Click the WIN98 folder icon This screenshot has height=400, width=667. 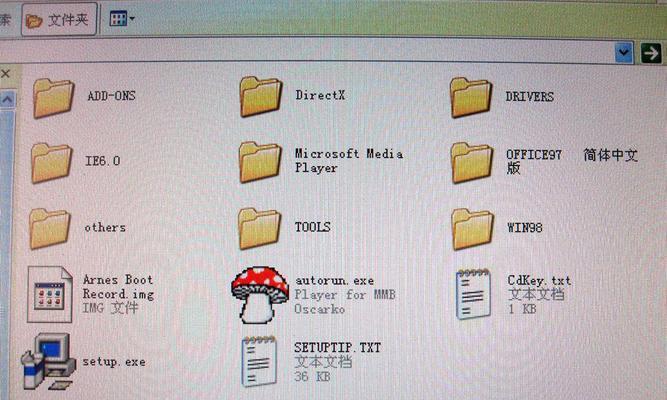coord(473,229)
